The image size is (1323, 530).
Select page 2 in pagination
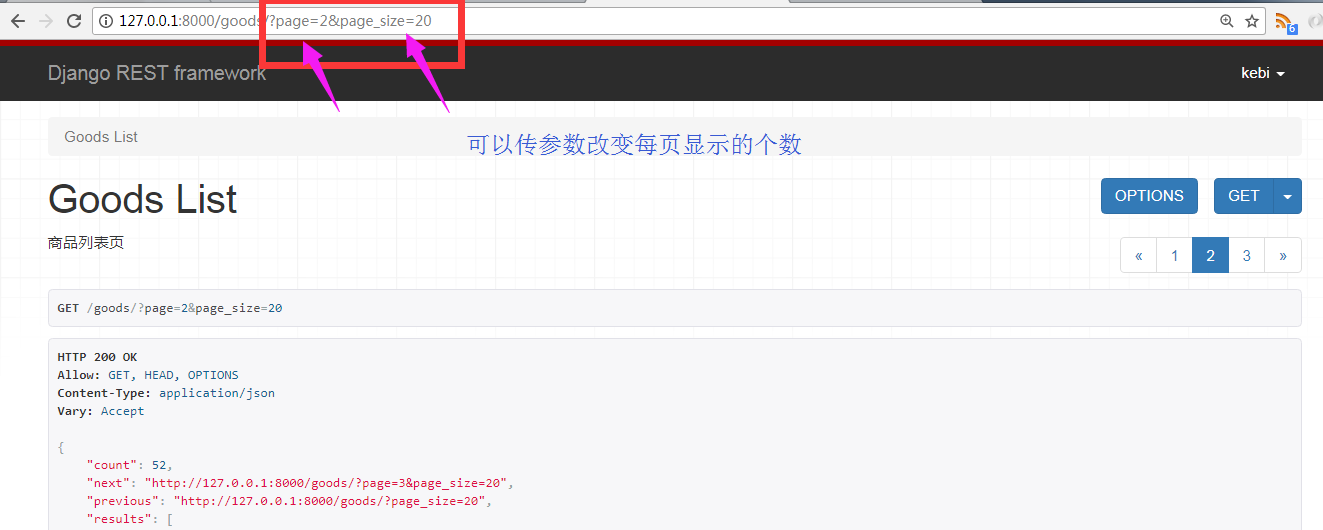coord(1210,255)
